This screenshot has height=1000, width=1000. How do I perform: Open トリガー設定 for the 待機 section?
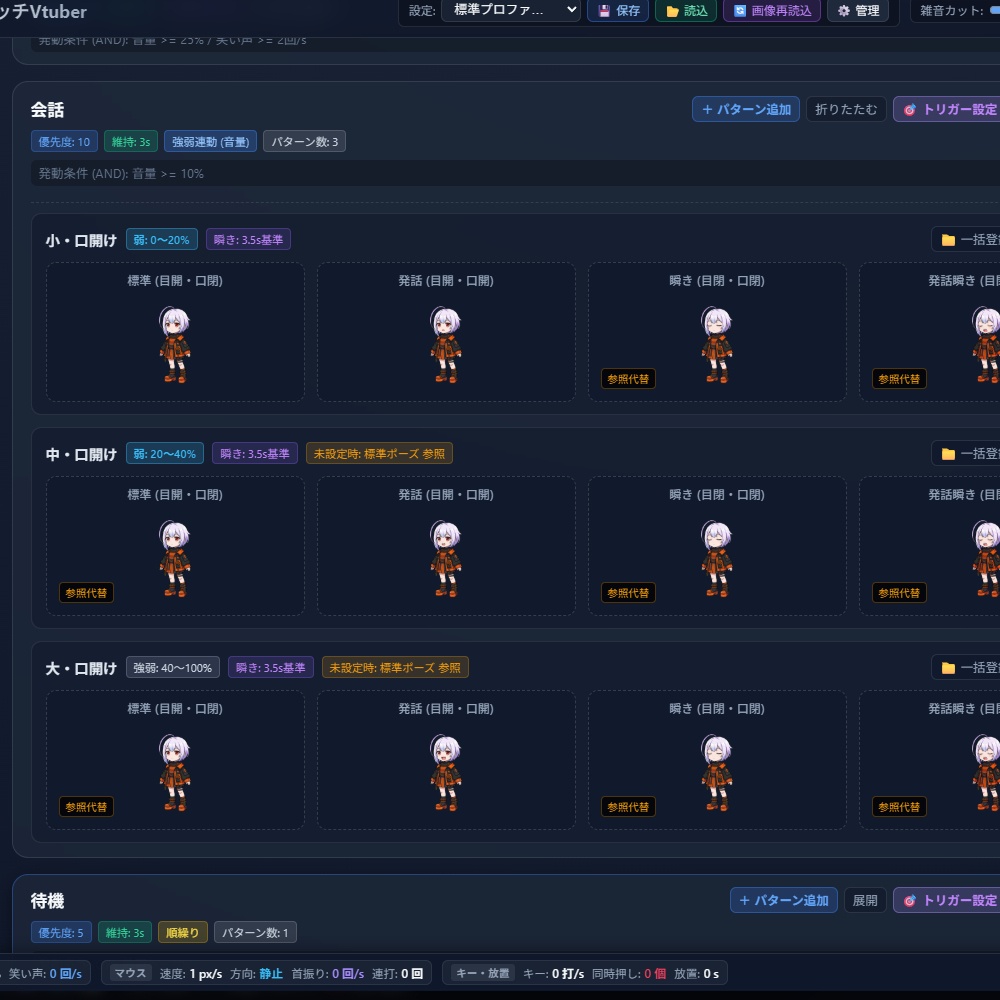pyautogui.click(x=946, y=900)
